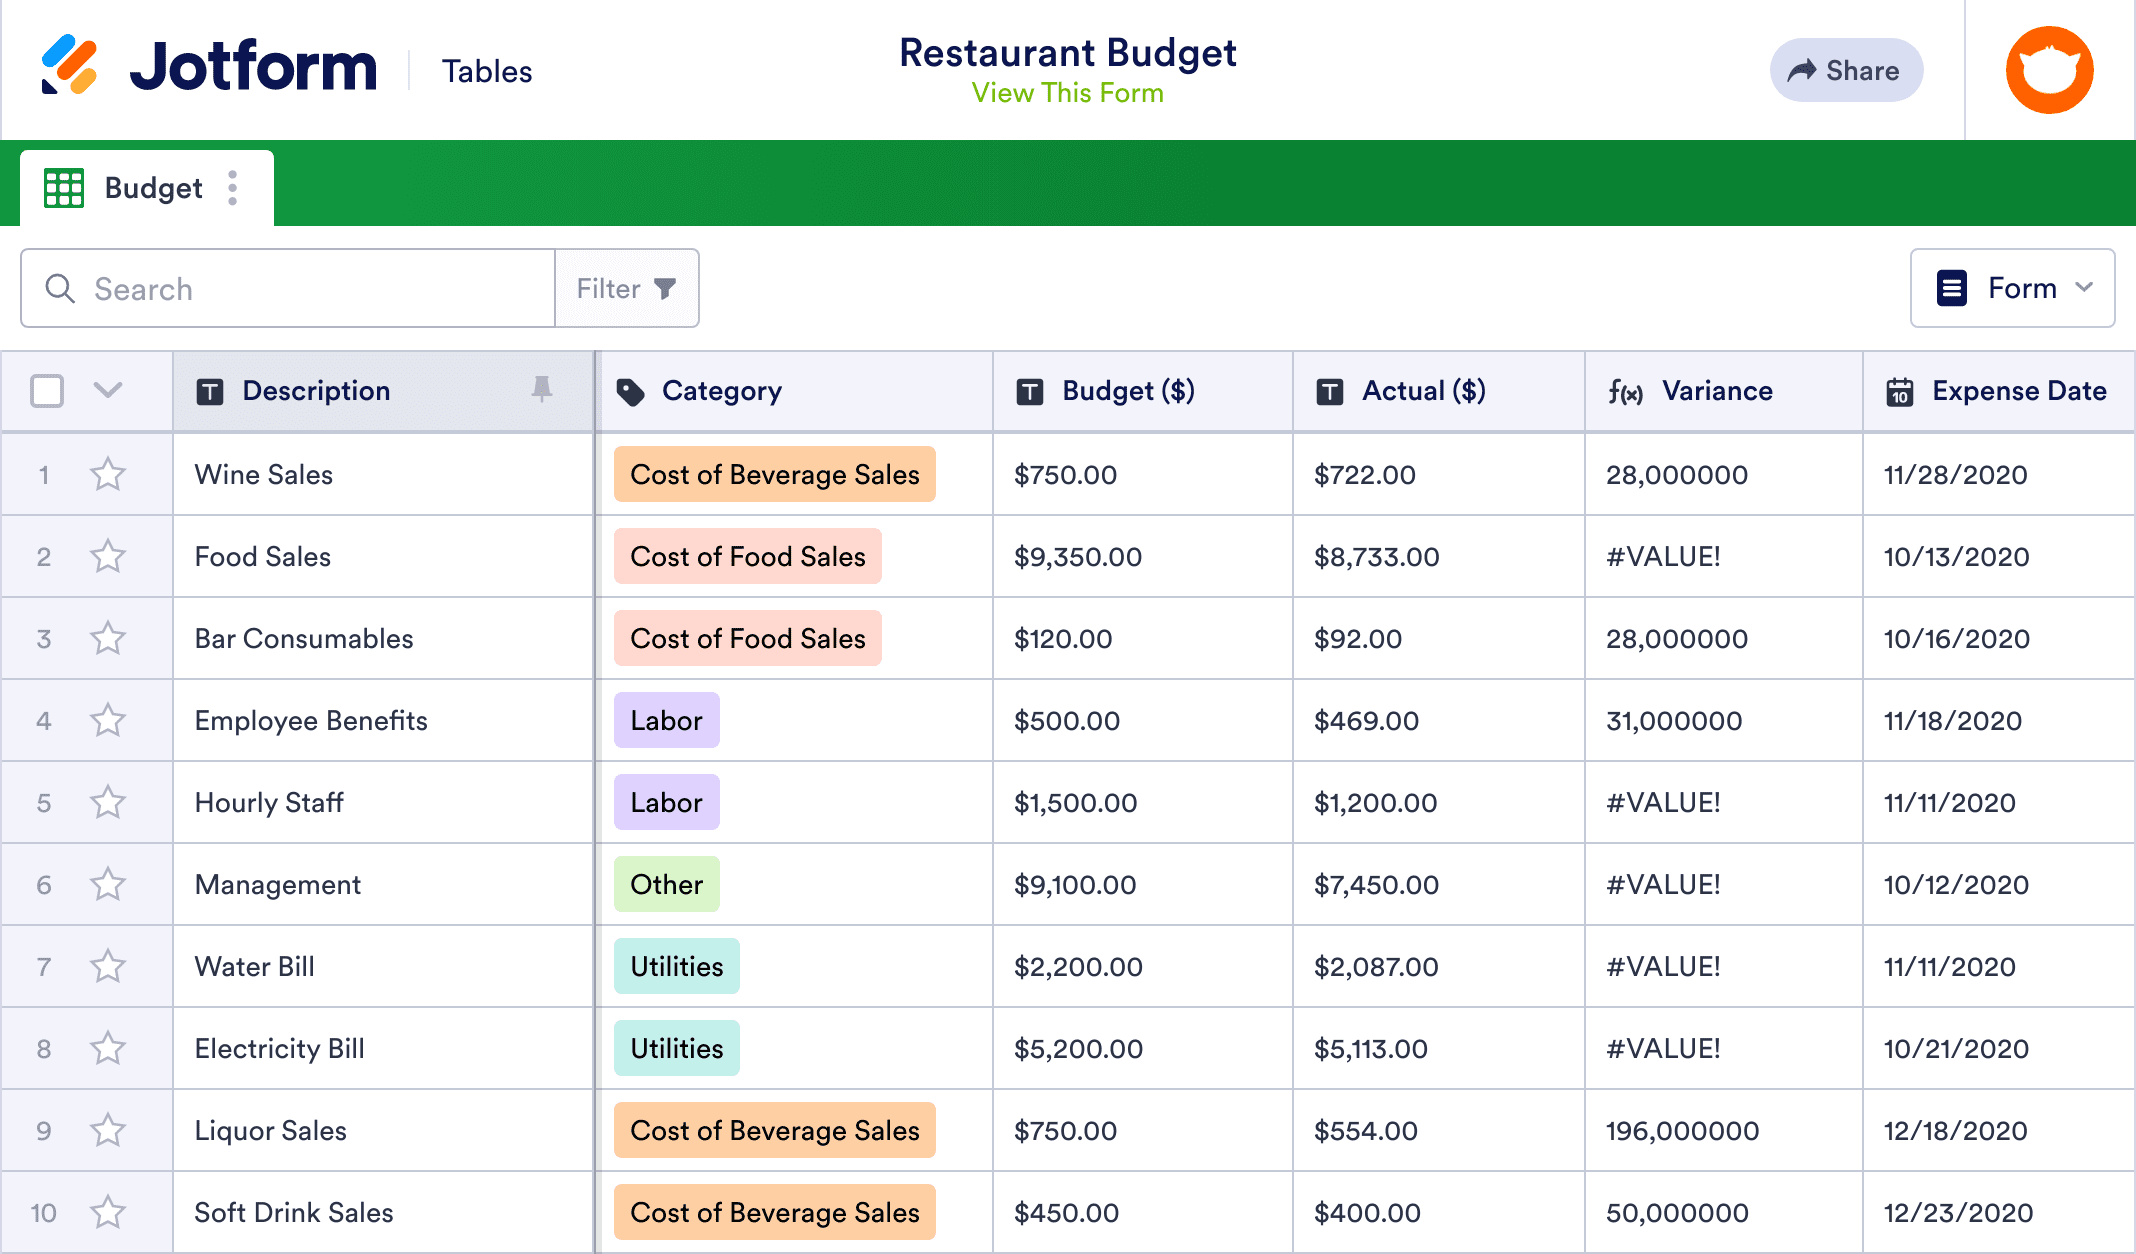Click the Search input field
The image size is (2136, 1254).
(287, 288)
